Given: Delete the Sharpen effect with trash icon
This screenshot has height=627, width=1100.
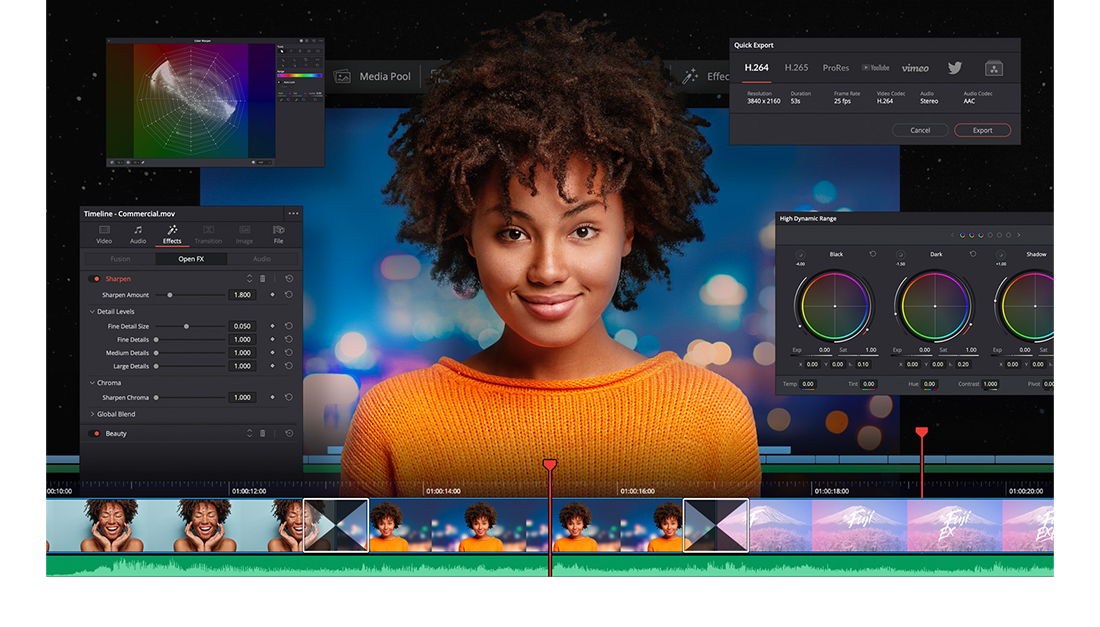Looking at the screenshot, I should (263, 278).
